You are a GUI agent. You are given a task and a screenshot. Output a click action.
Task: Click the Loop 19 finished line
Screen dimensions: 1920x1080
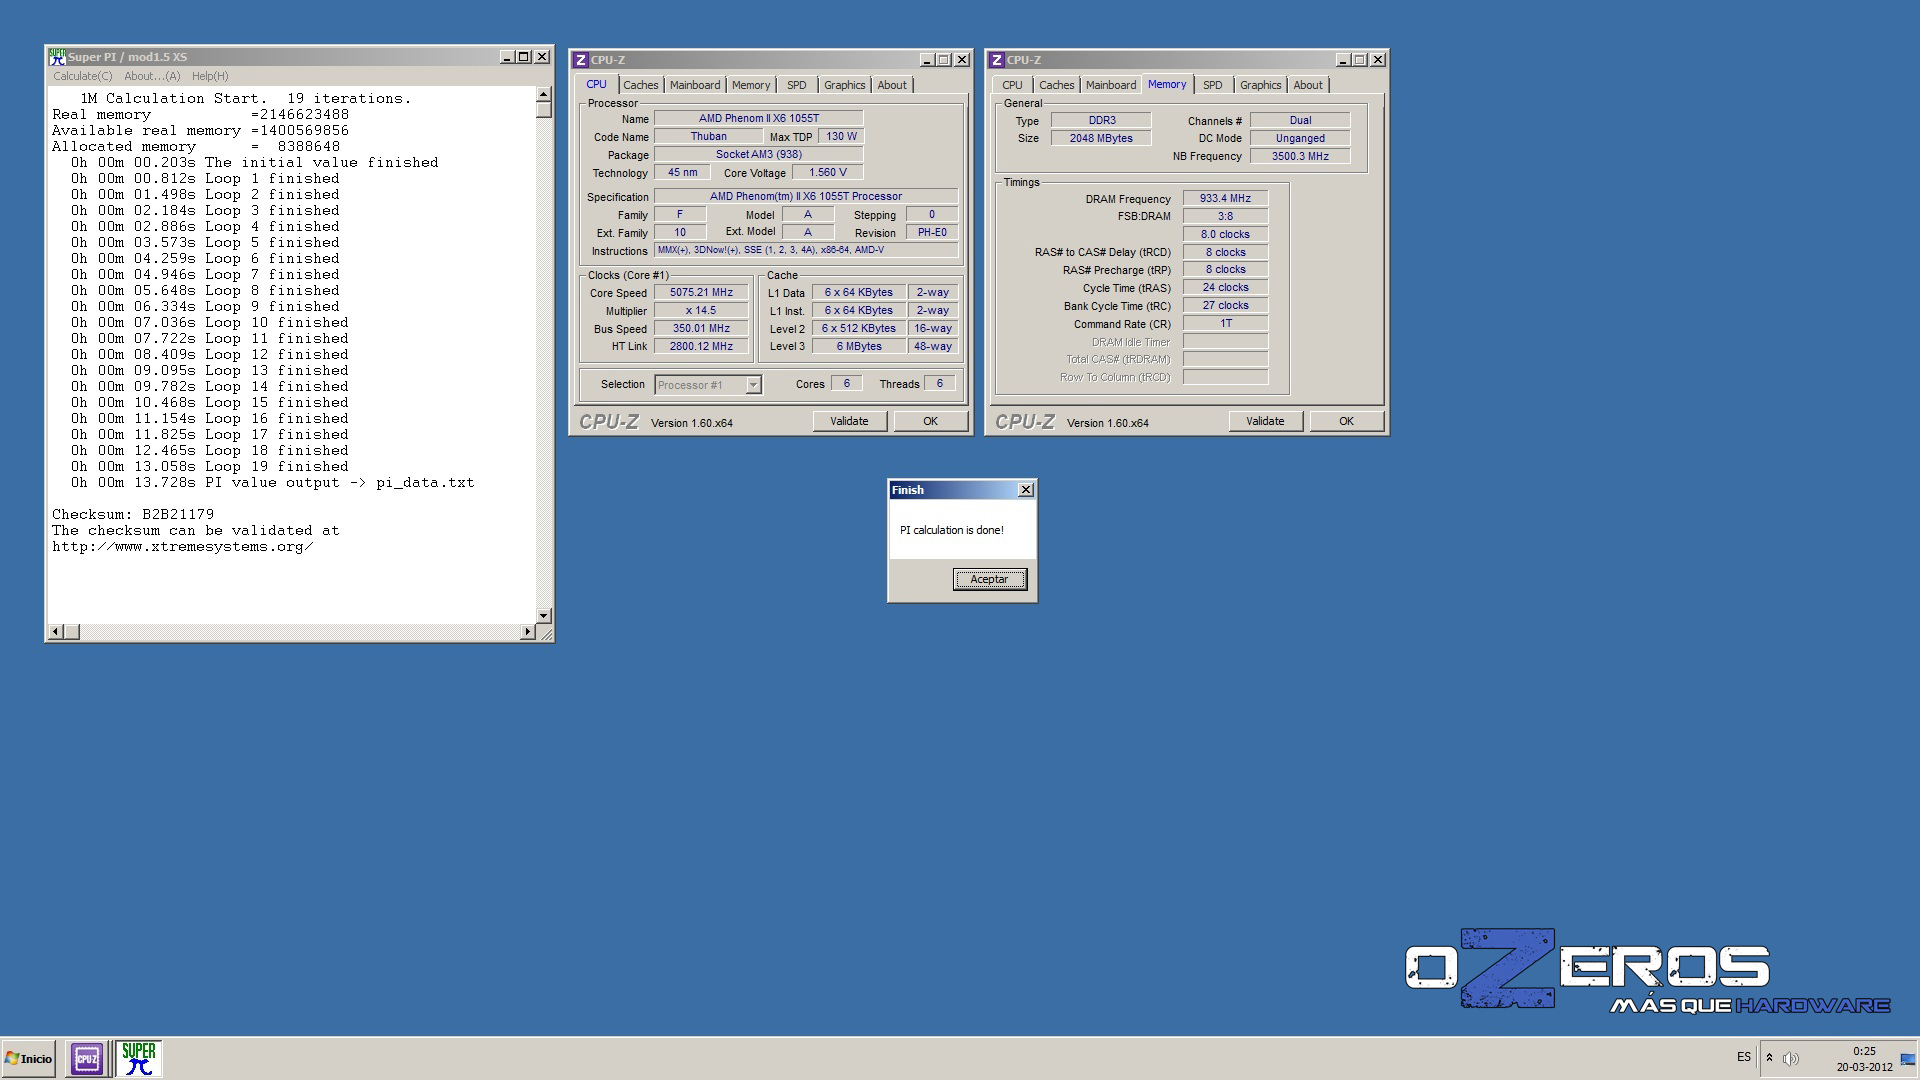click(210, 466)
